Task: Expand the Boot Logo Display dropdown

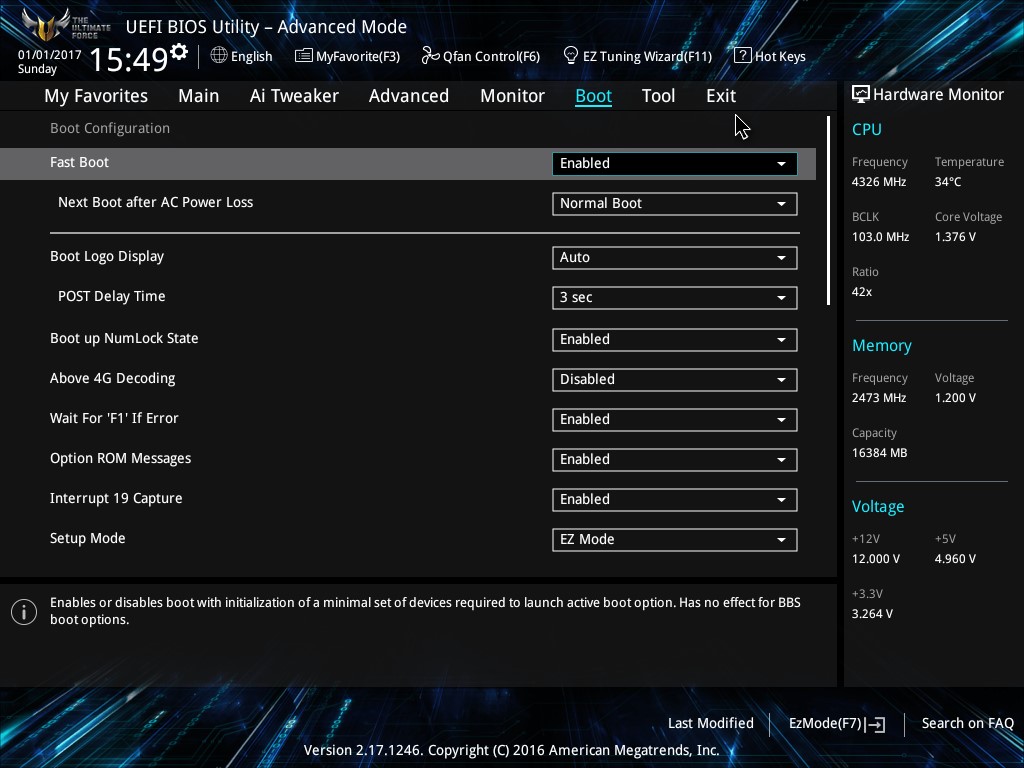Action: 674,257
